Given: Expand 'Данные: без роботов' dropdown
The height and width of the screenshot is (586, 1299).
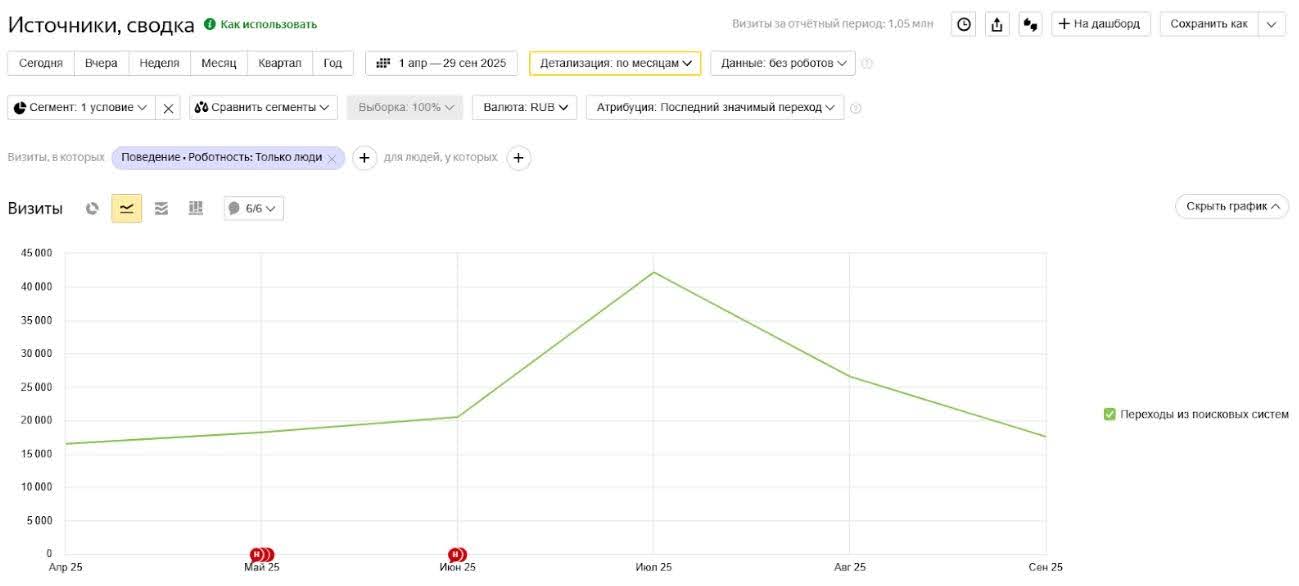Looking at the screenshot, I should (x=783, y=63).
